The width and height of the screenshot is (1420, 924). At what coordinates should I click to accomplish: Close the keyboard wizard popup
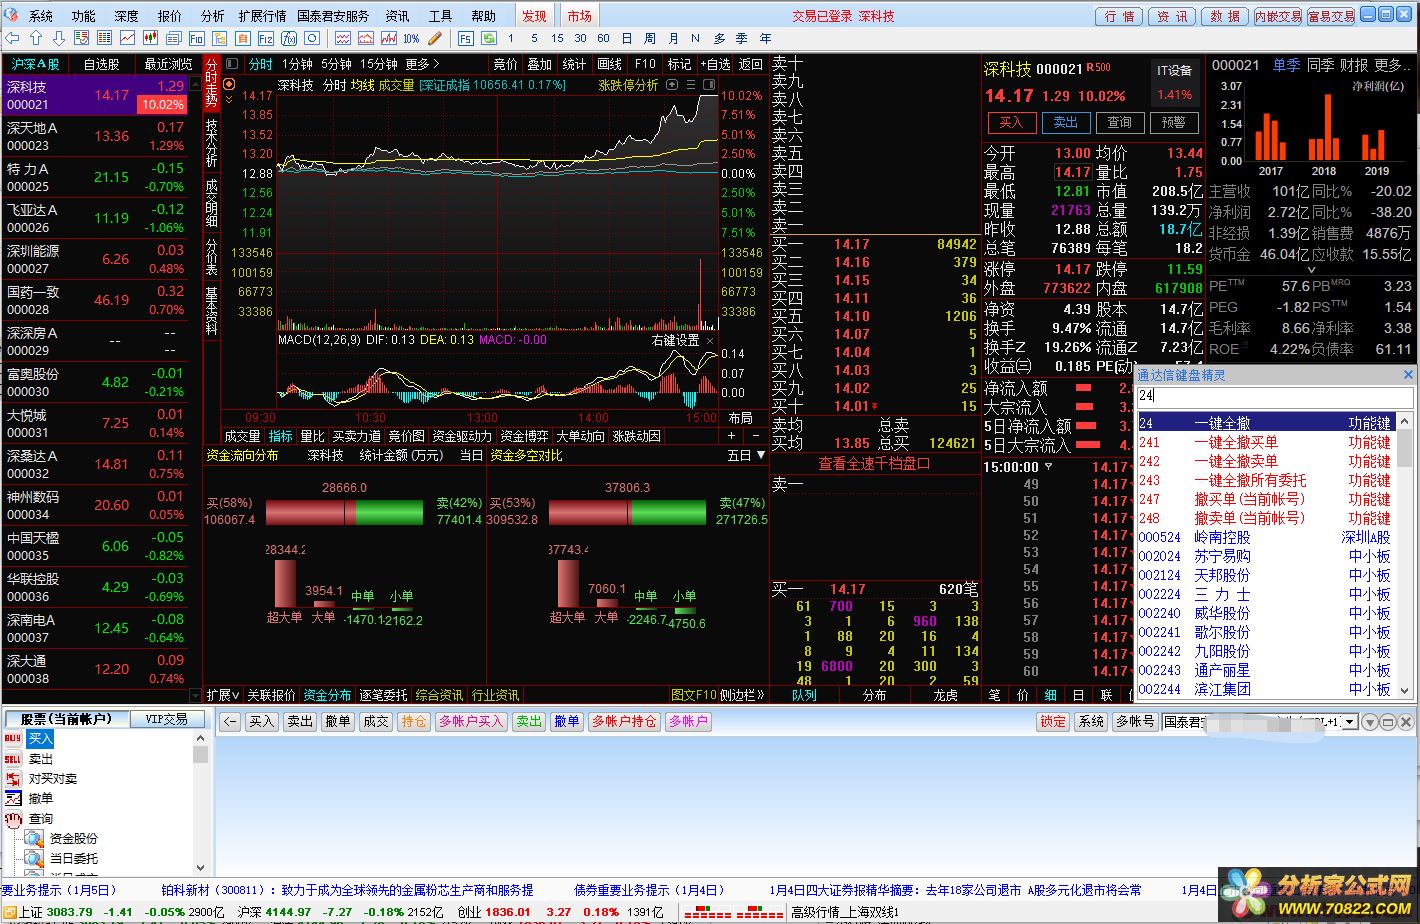[x=1408, y=375]
